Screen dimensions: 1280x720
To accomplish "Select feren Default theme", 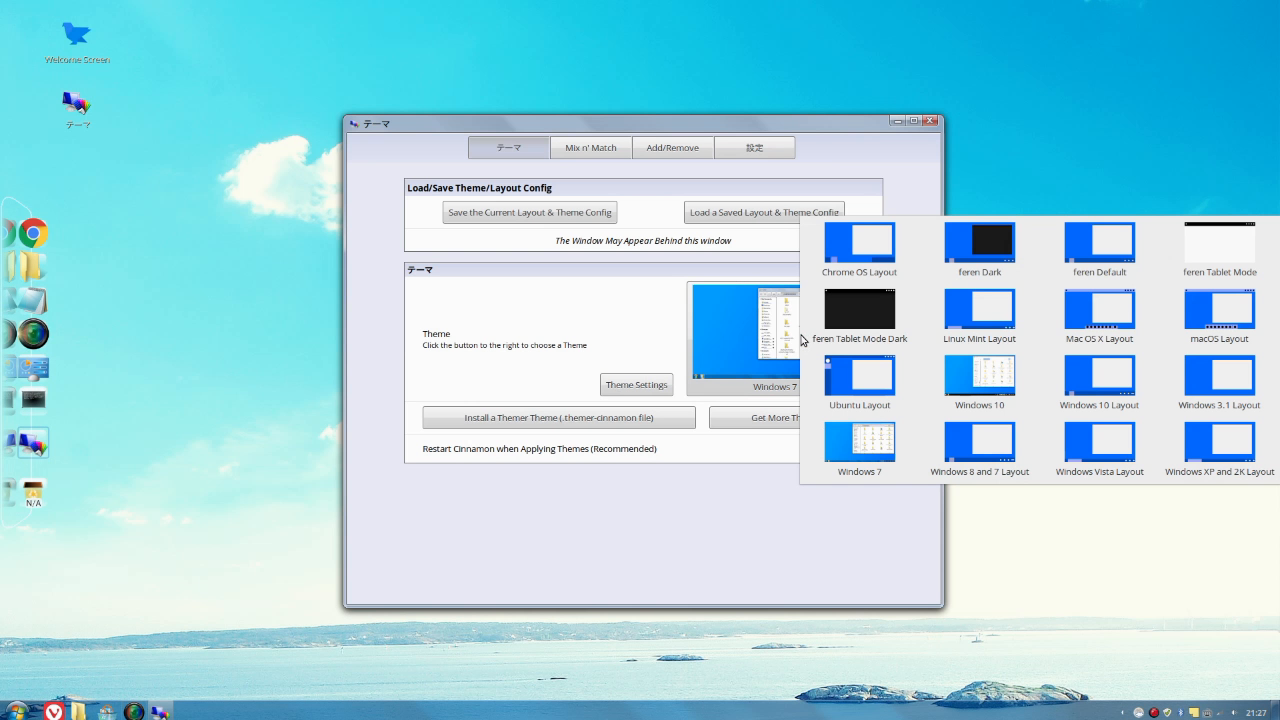I will 1099,250.
